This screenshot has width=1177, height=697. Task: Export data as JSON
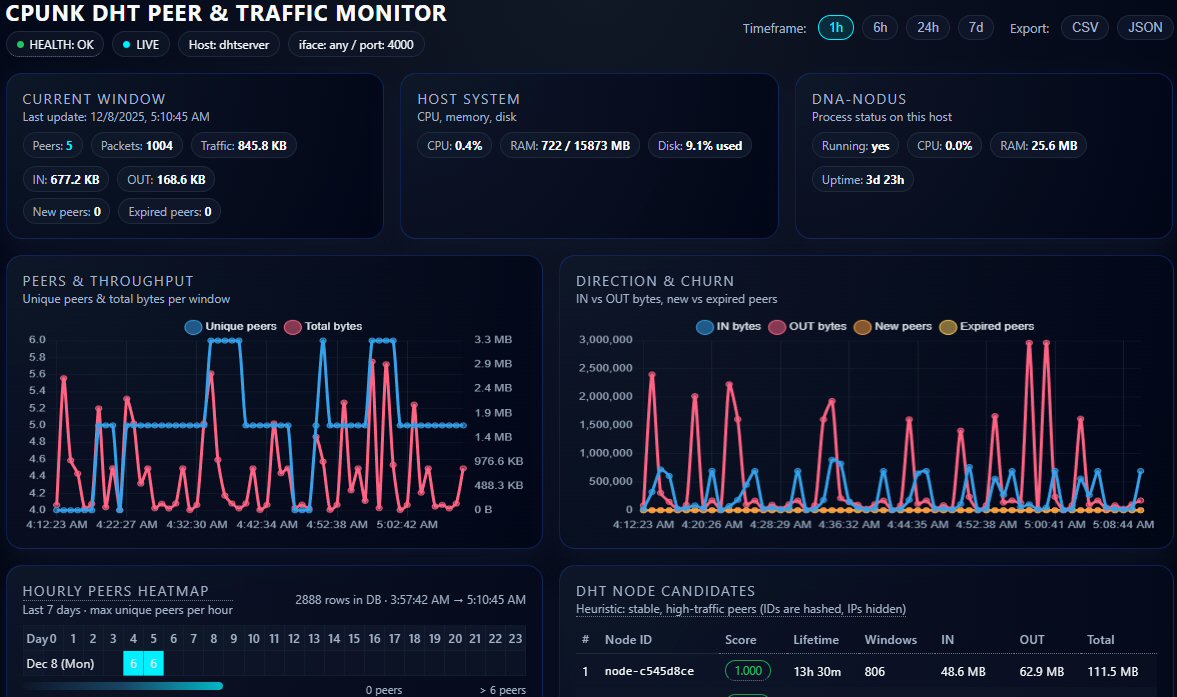pos(1145,28)
